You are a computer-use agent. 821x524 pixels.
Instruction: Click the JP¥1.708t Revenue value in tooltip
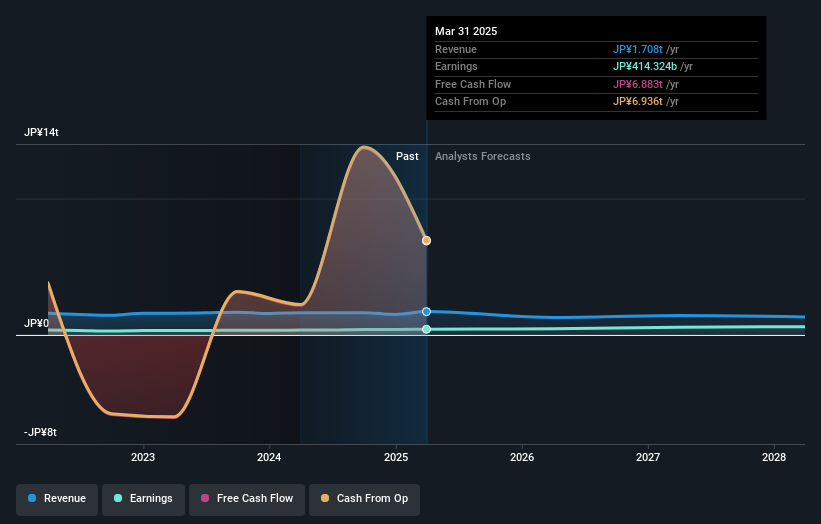click(x=638, y=49)
